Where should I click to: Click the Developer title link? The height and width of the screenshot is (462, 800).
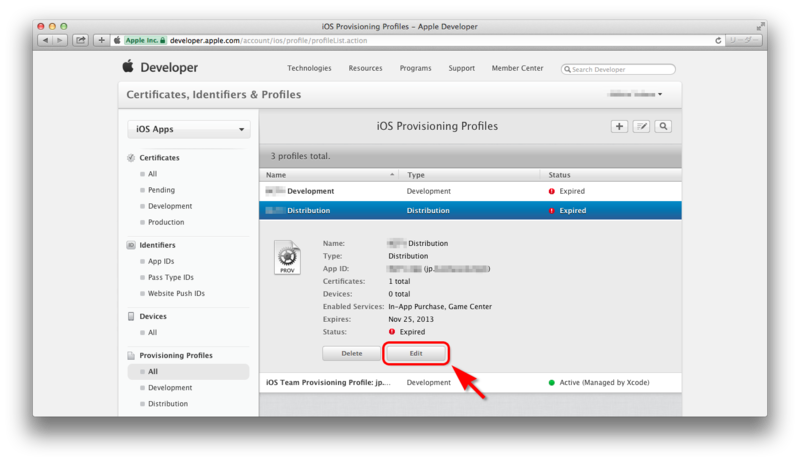point(169,67)
